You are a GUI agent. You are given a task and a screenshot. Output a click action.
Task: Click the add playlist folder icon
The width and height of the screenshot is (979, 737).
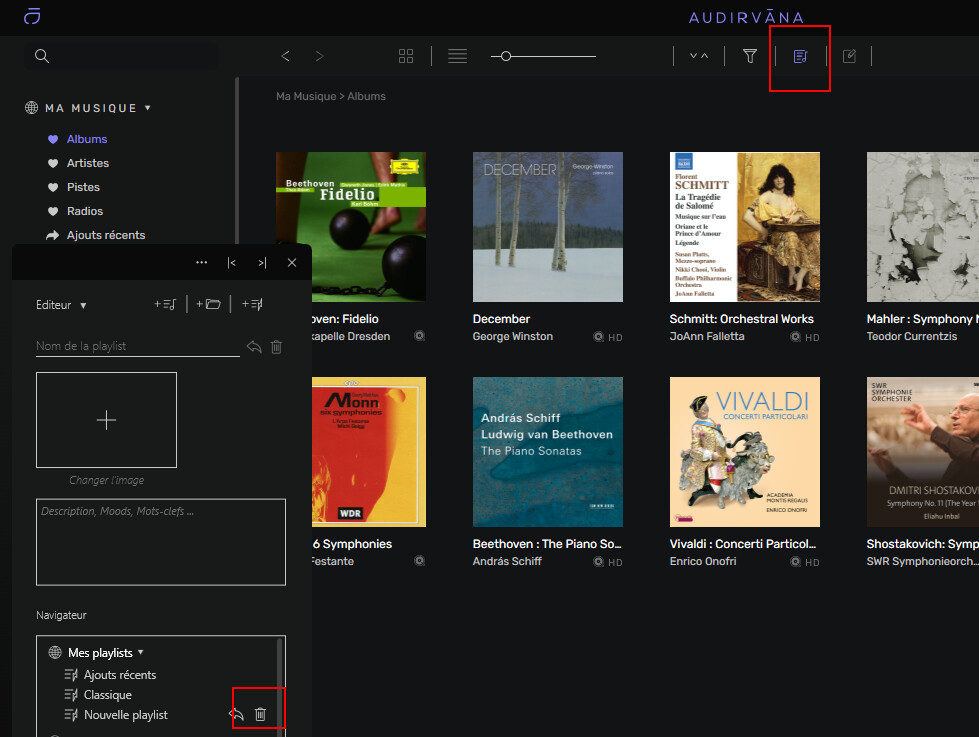[208, 304]
